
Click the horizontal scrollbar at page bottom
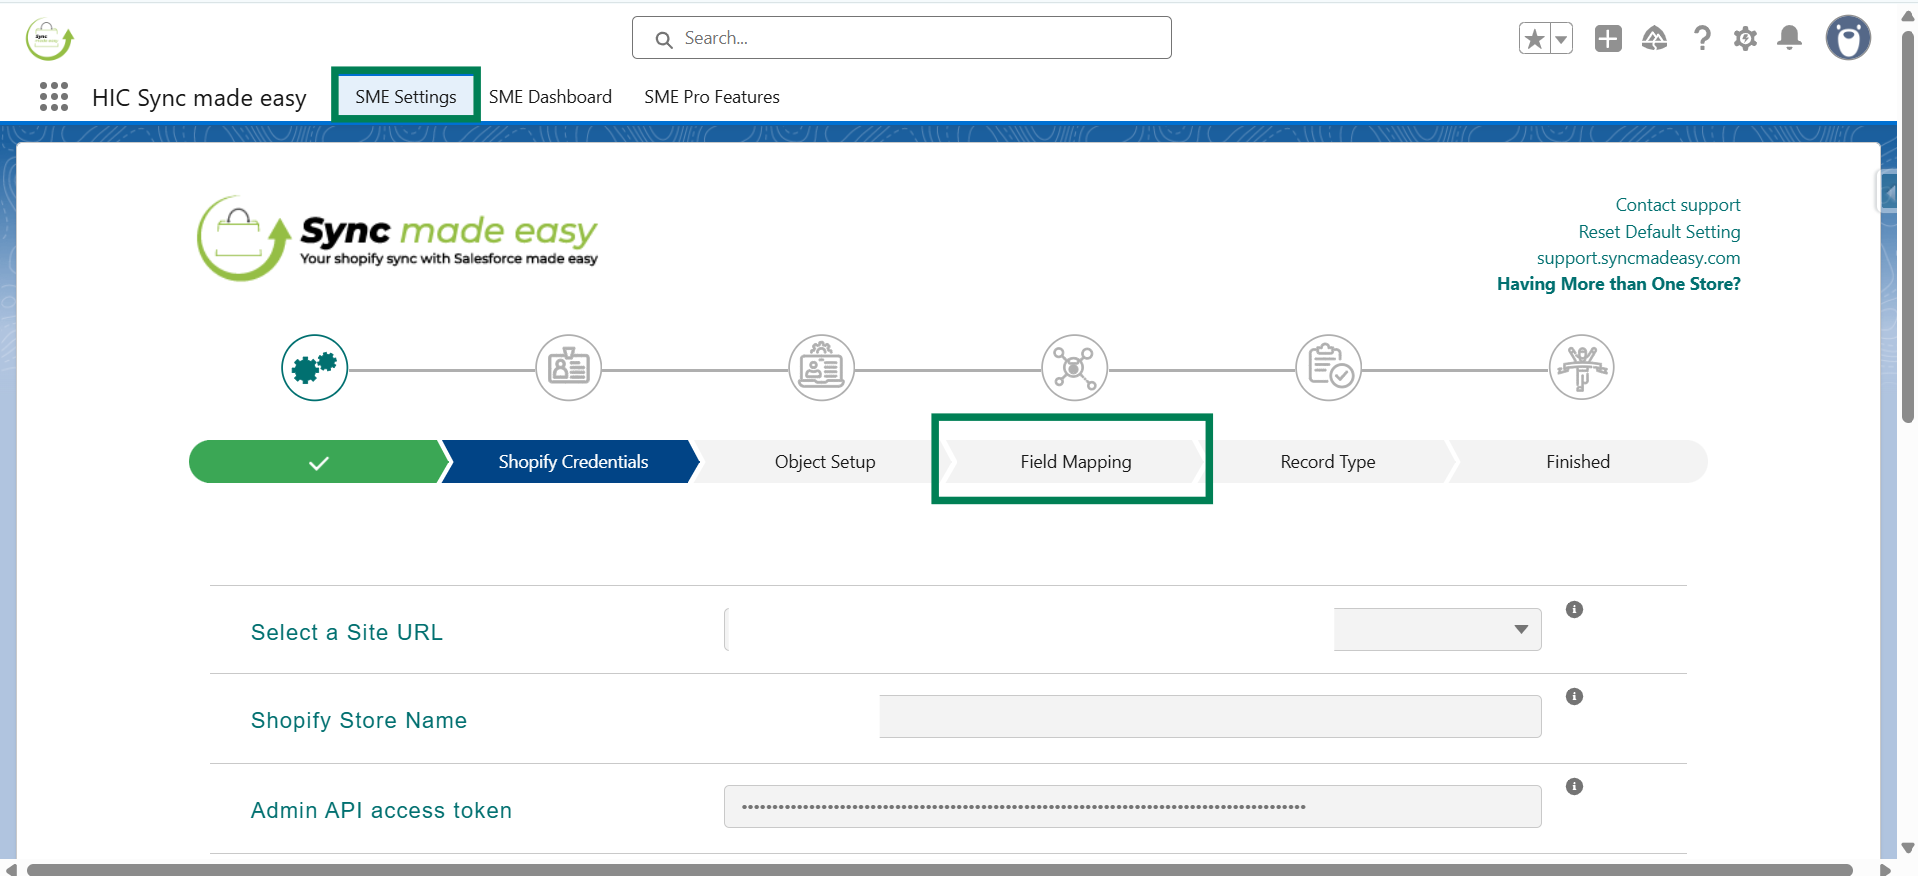point(939,869)
